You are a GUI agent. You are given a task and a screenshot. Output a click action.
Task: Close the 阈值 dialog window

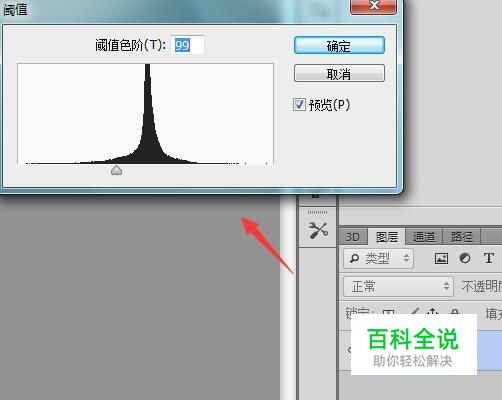pos(374,6)
